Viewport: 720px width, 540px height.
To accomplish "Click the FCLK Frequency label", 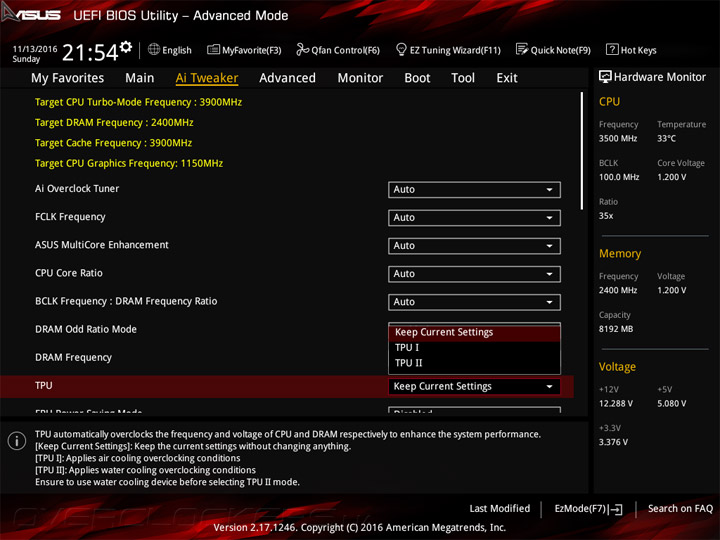I will (70, 217).
